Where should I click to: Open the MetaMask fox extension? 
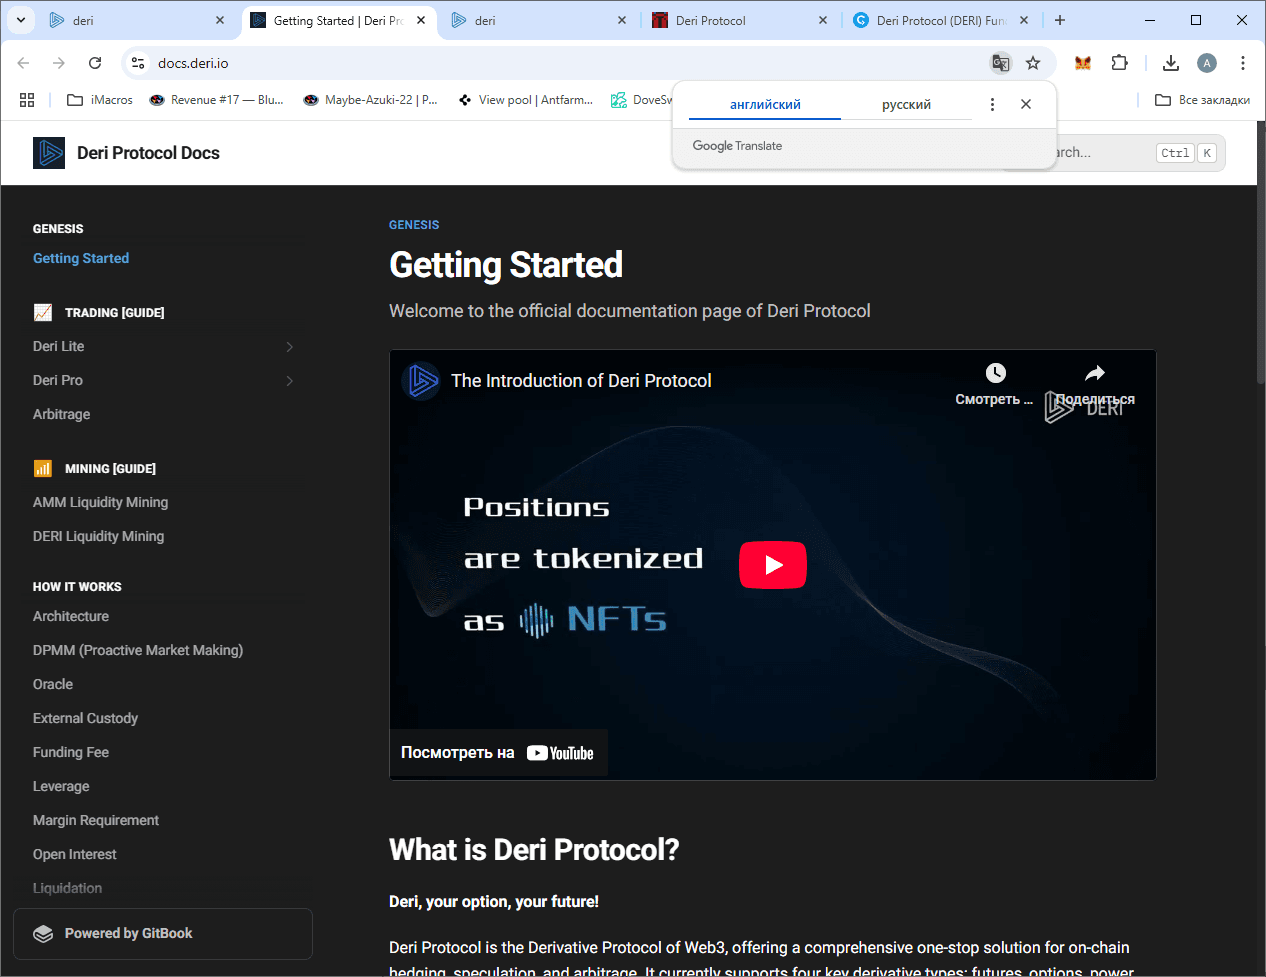1083,63
